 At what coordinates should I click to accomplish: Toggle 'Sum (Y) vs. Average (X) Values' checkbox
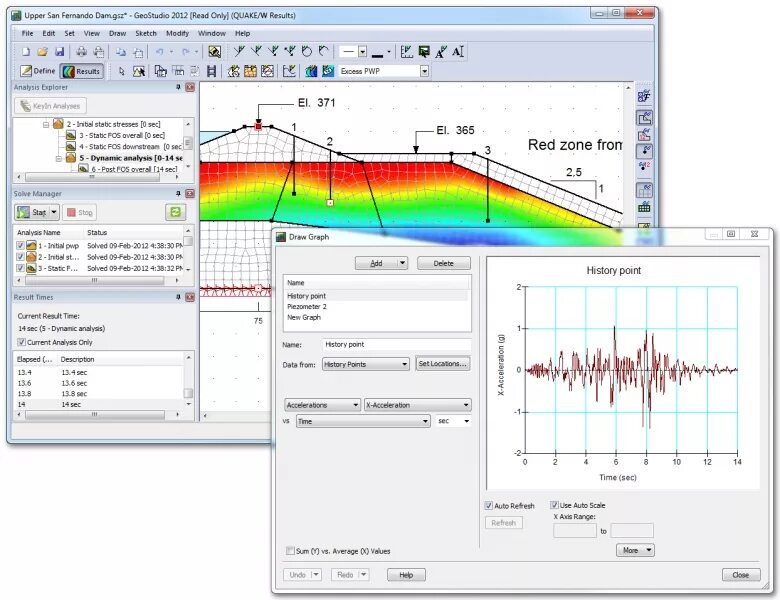click(x=290, y=551)
